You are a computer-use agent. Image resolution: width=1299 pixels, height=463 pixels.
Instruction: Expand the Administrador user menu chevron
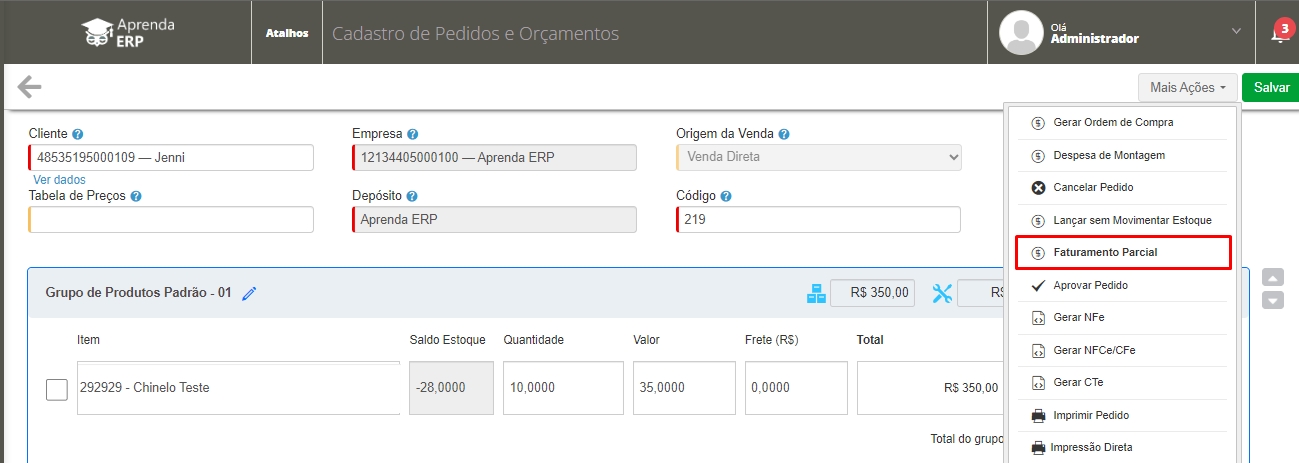click(1237, 33)
